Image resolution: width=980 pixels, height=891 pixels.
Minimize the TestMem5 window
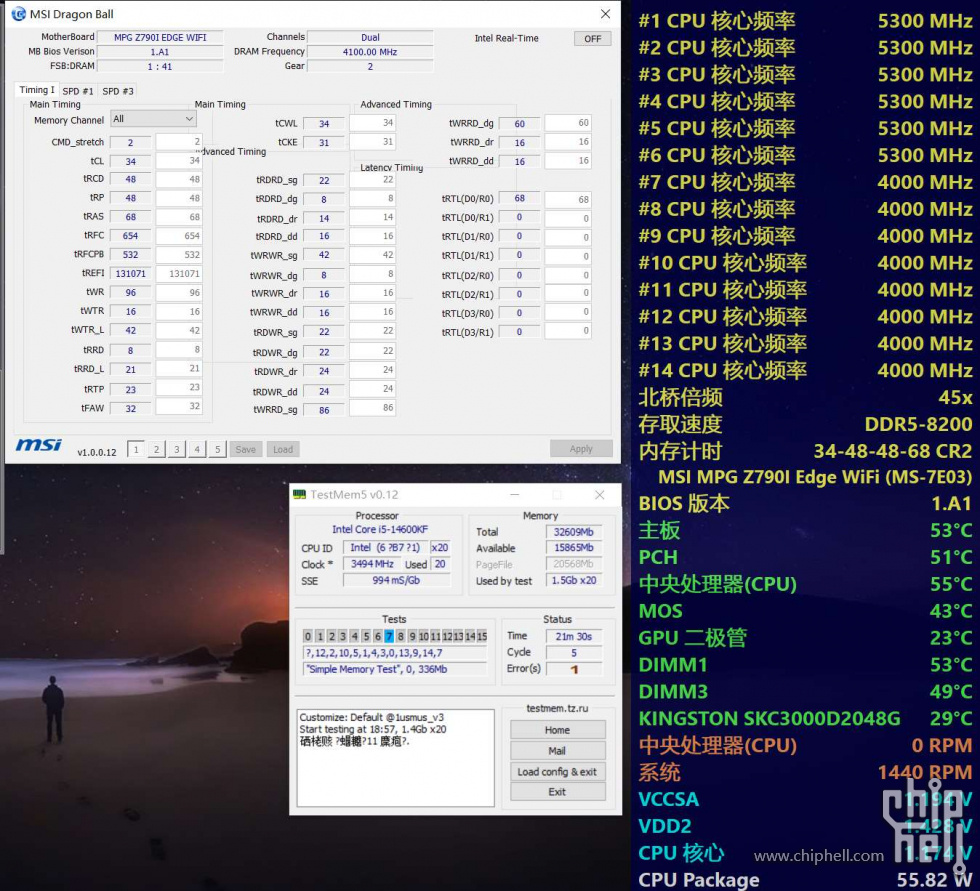point(514,495)
